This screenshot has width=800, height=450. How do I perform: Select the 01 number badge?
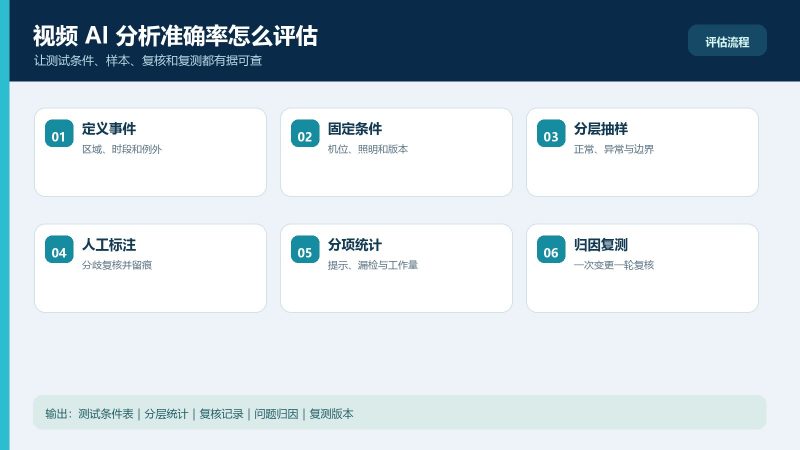pos(59,133)
